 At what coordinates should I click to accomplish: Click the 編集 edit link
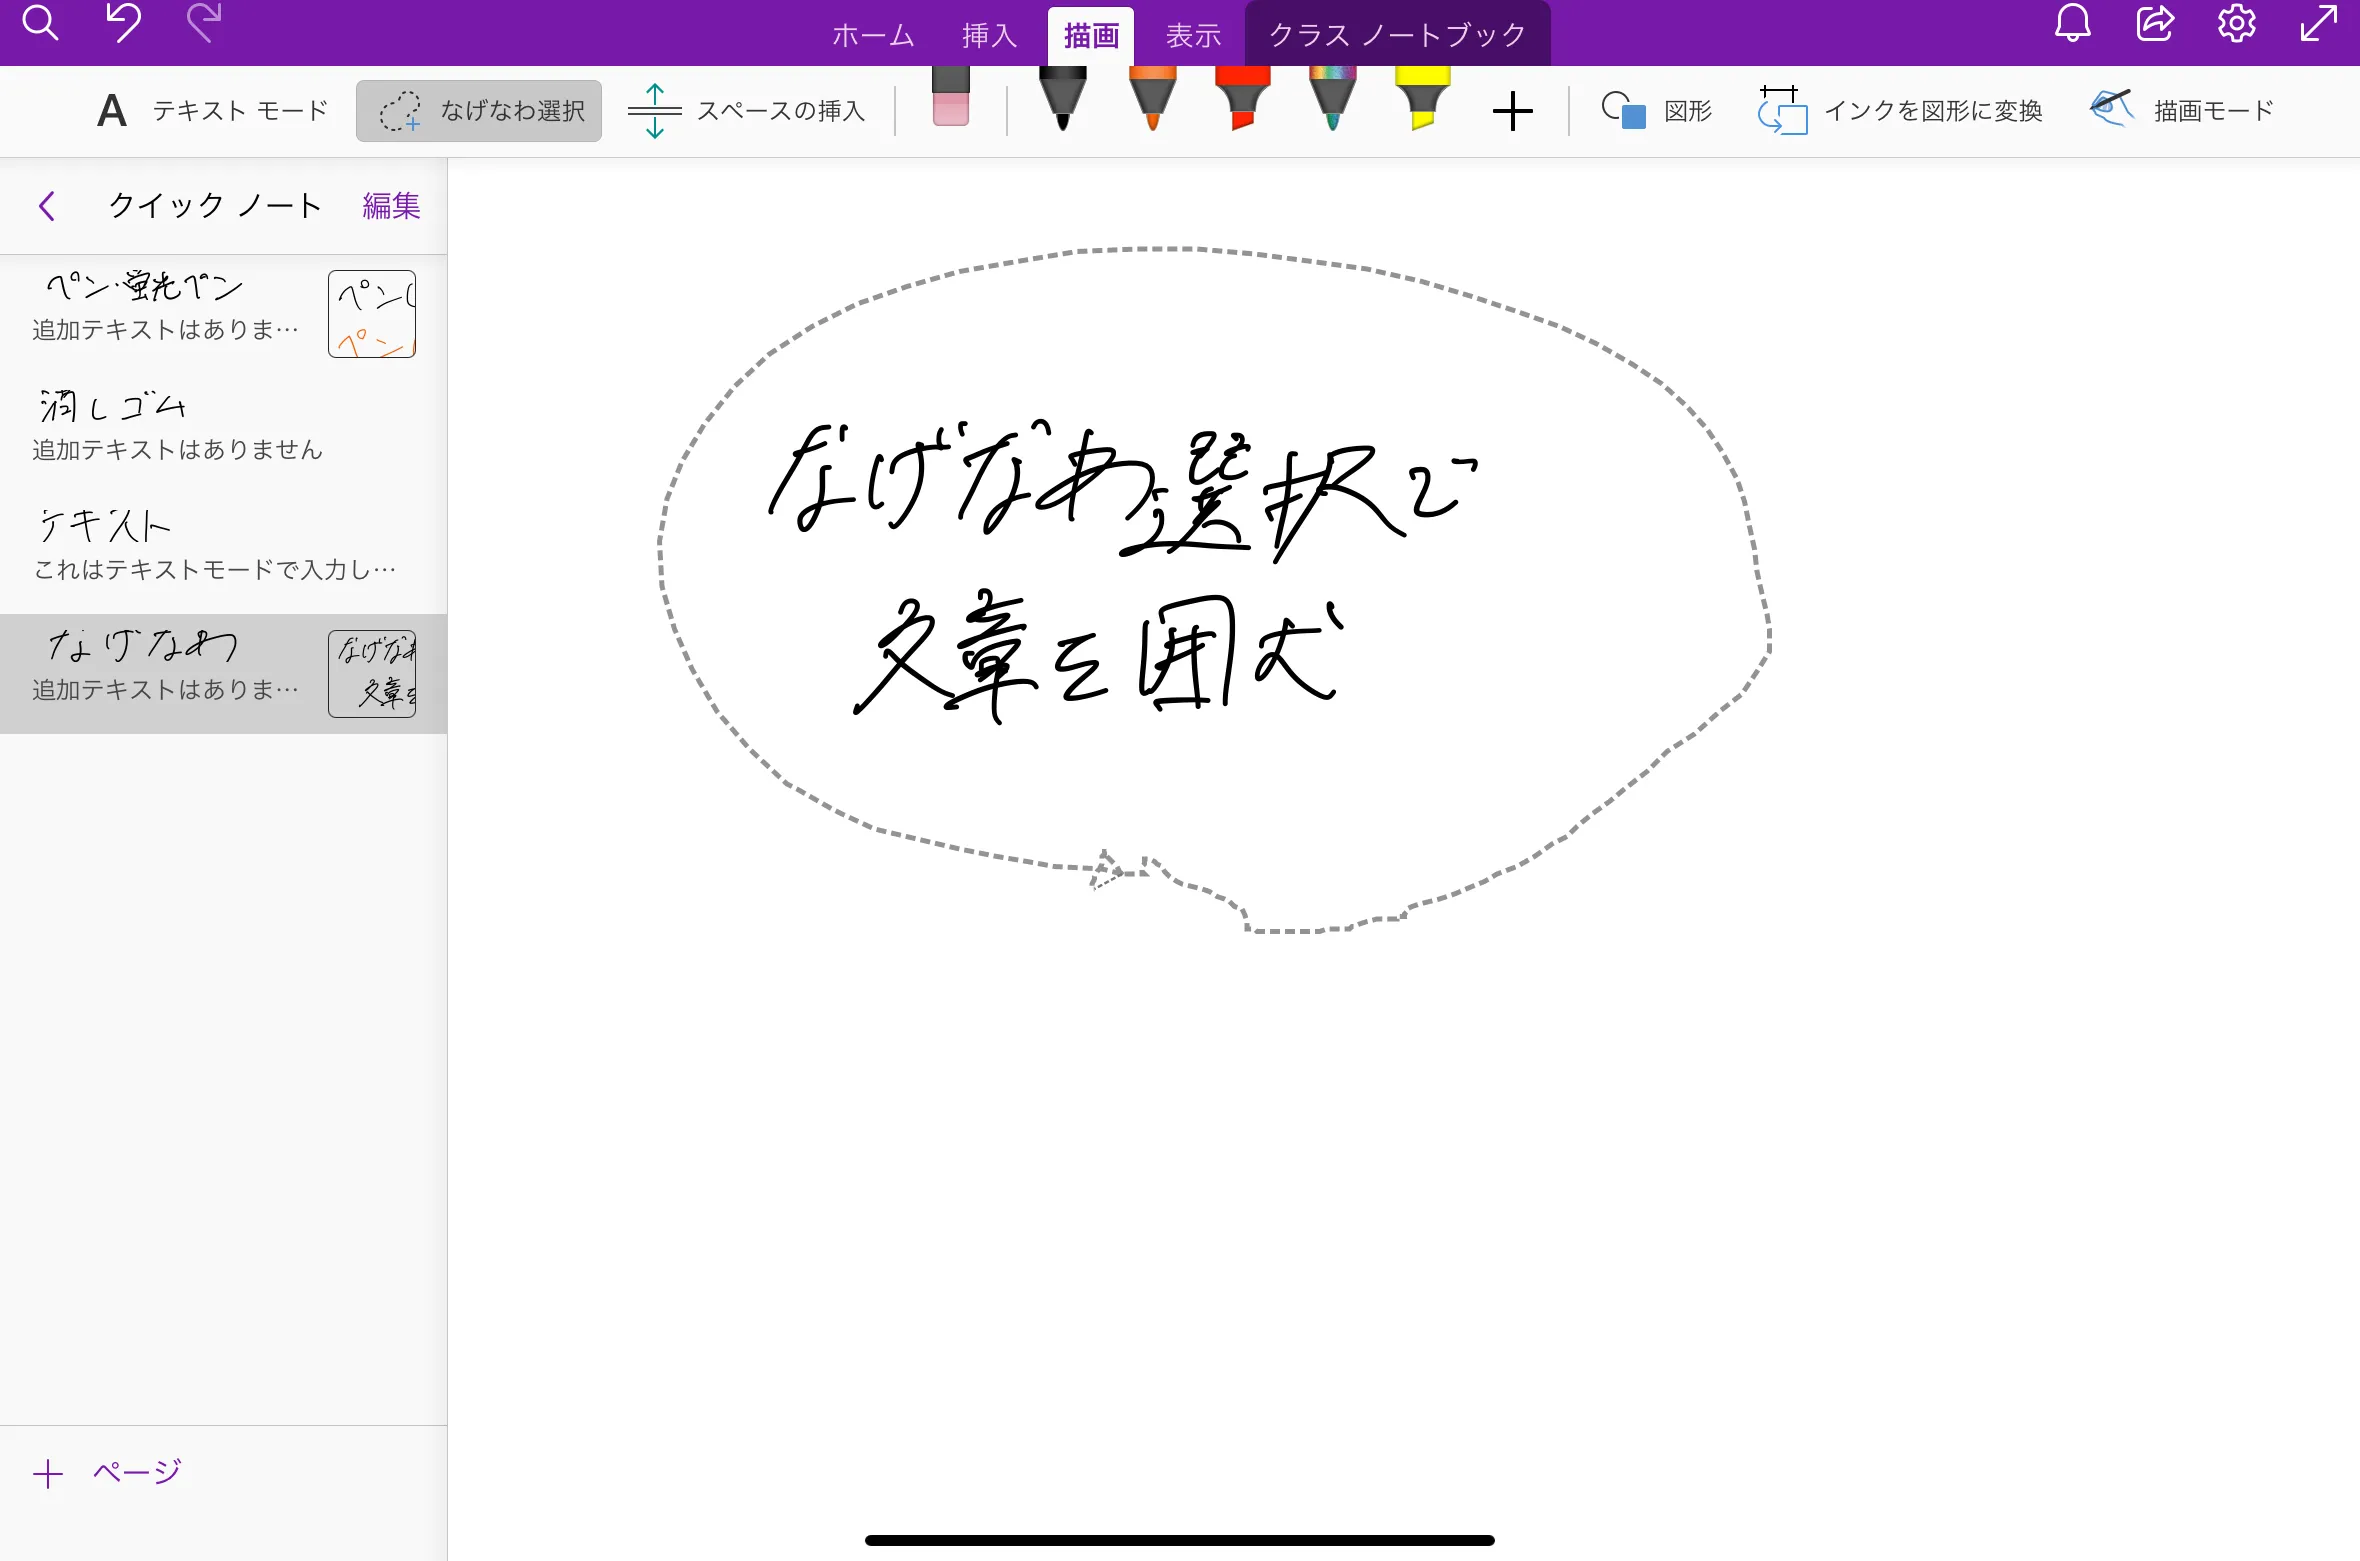(x=390, y=205)
